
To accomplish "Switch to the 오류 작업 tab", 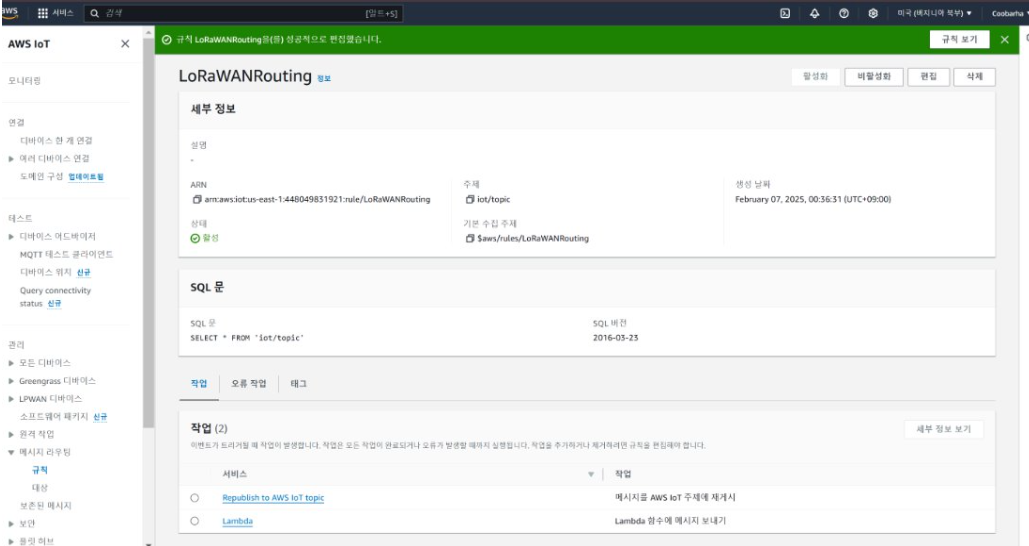I will coord(249,384).
